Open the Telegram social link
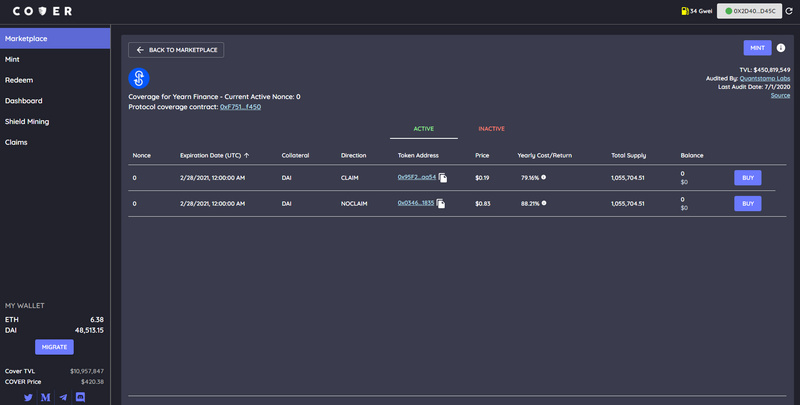 click(x=63, y=397)
